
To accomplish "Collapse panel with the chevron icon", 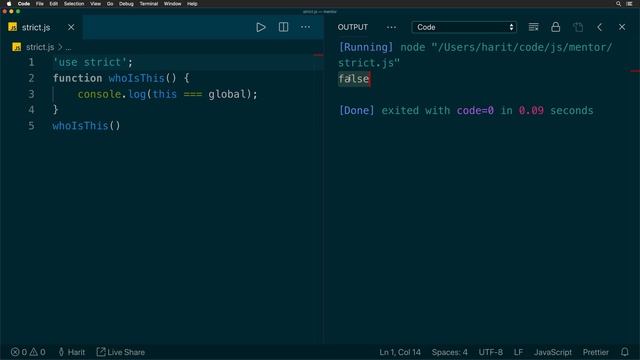I will tap(600, 27).
